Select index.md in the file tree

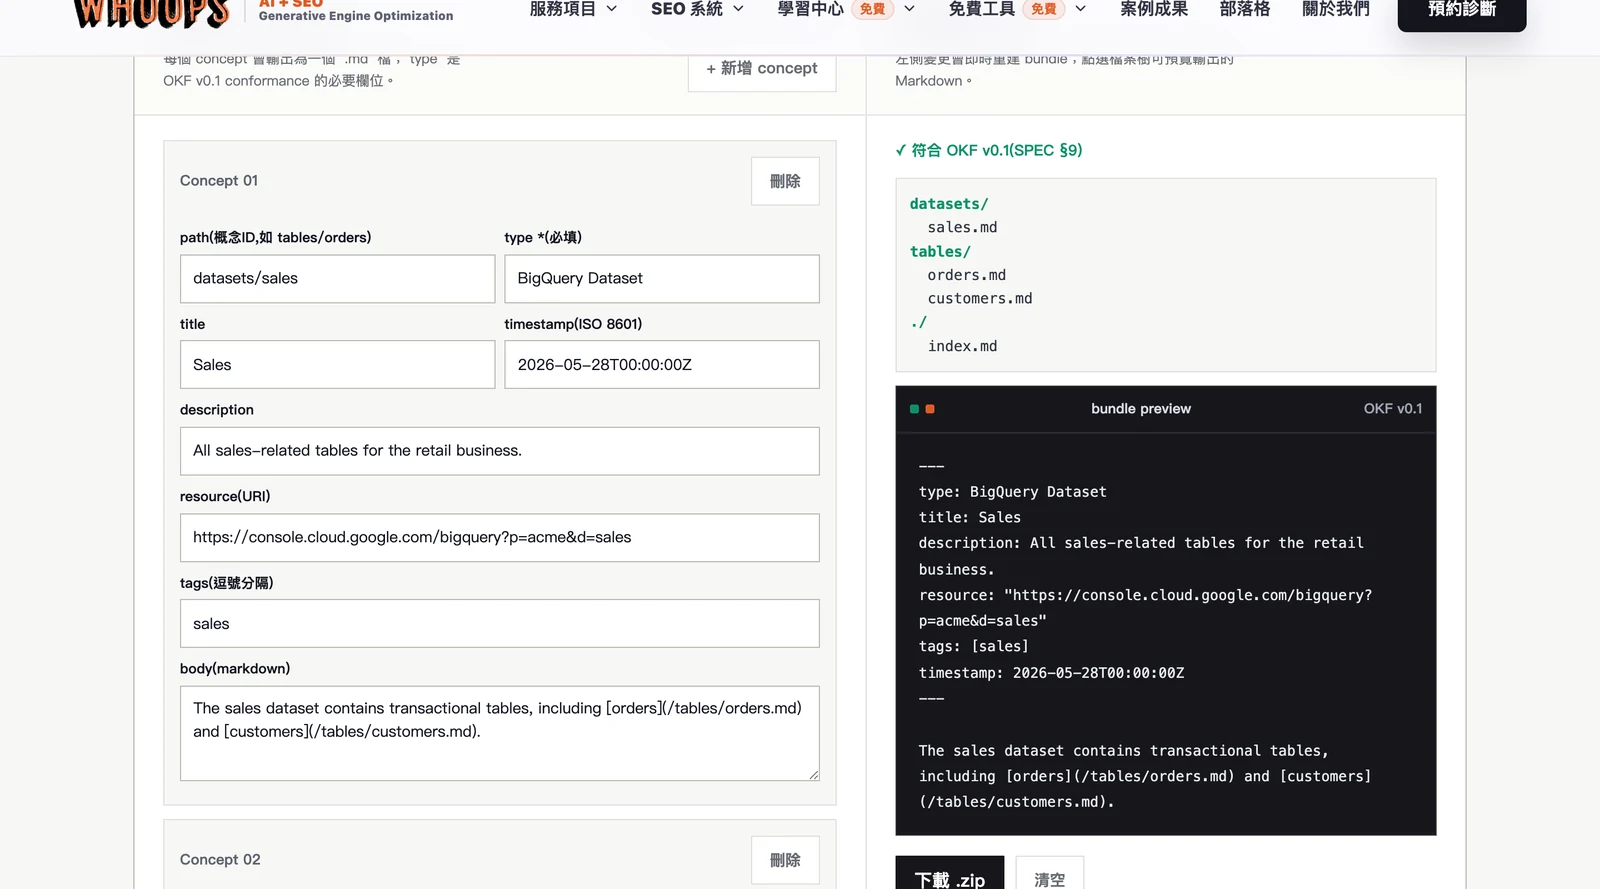point(962,346)
